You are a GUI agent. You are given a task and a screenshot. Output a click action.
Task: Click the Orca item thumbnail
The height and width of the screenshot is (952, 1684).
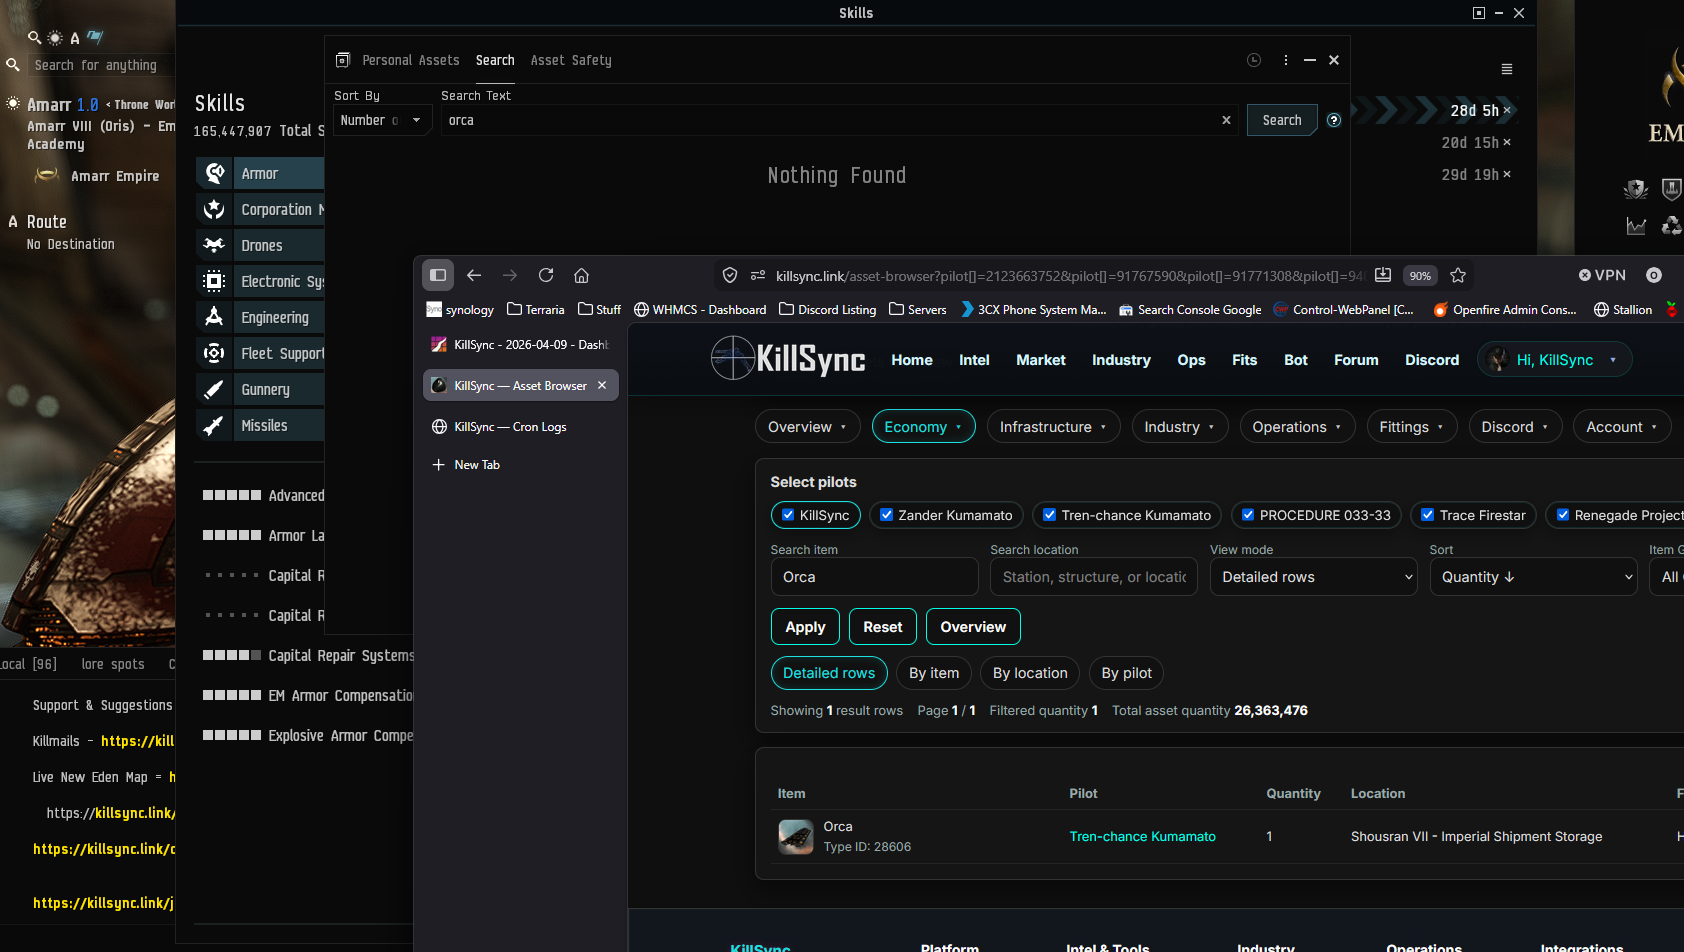click(796, 837)
